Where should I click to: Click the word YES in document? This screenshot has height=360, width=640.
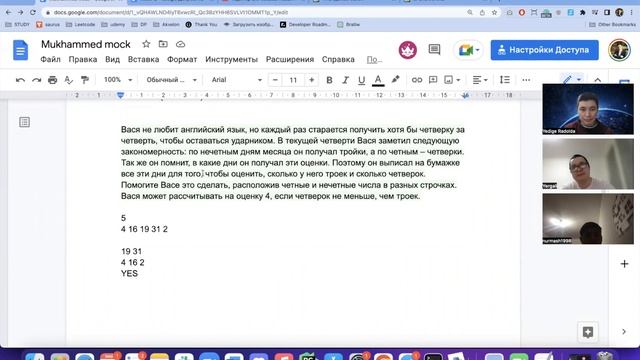click(x=129, y=273)
